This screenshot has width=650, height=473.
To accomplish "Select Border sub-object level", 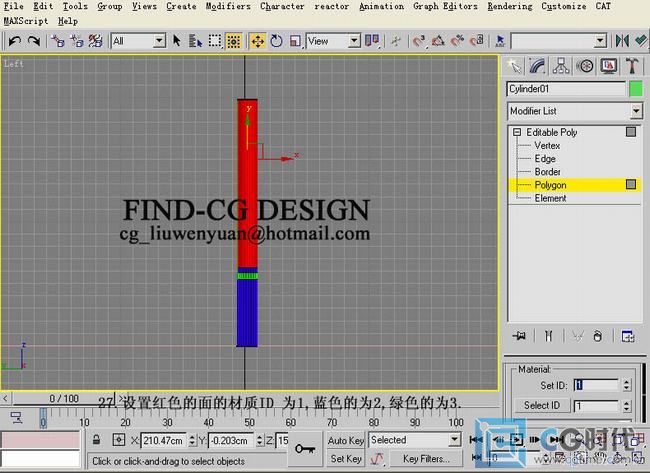I will 547,172.
